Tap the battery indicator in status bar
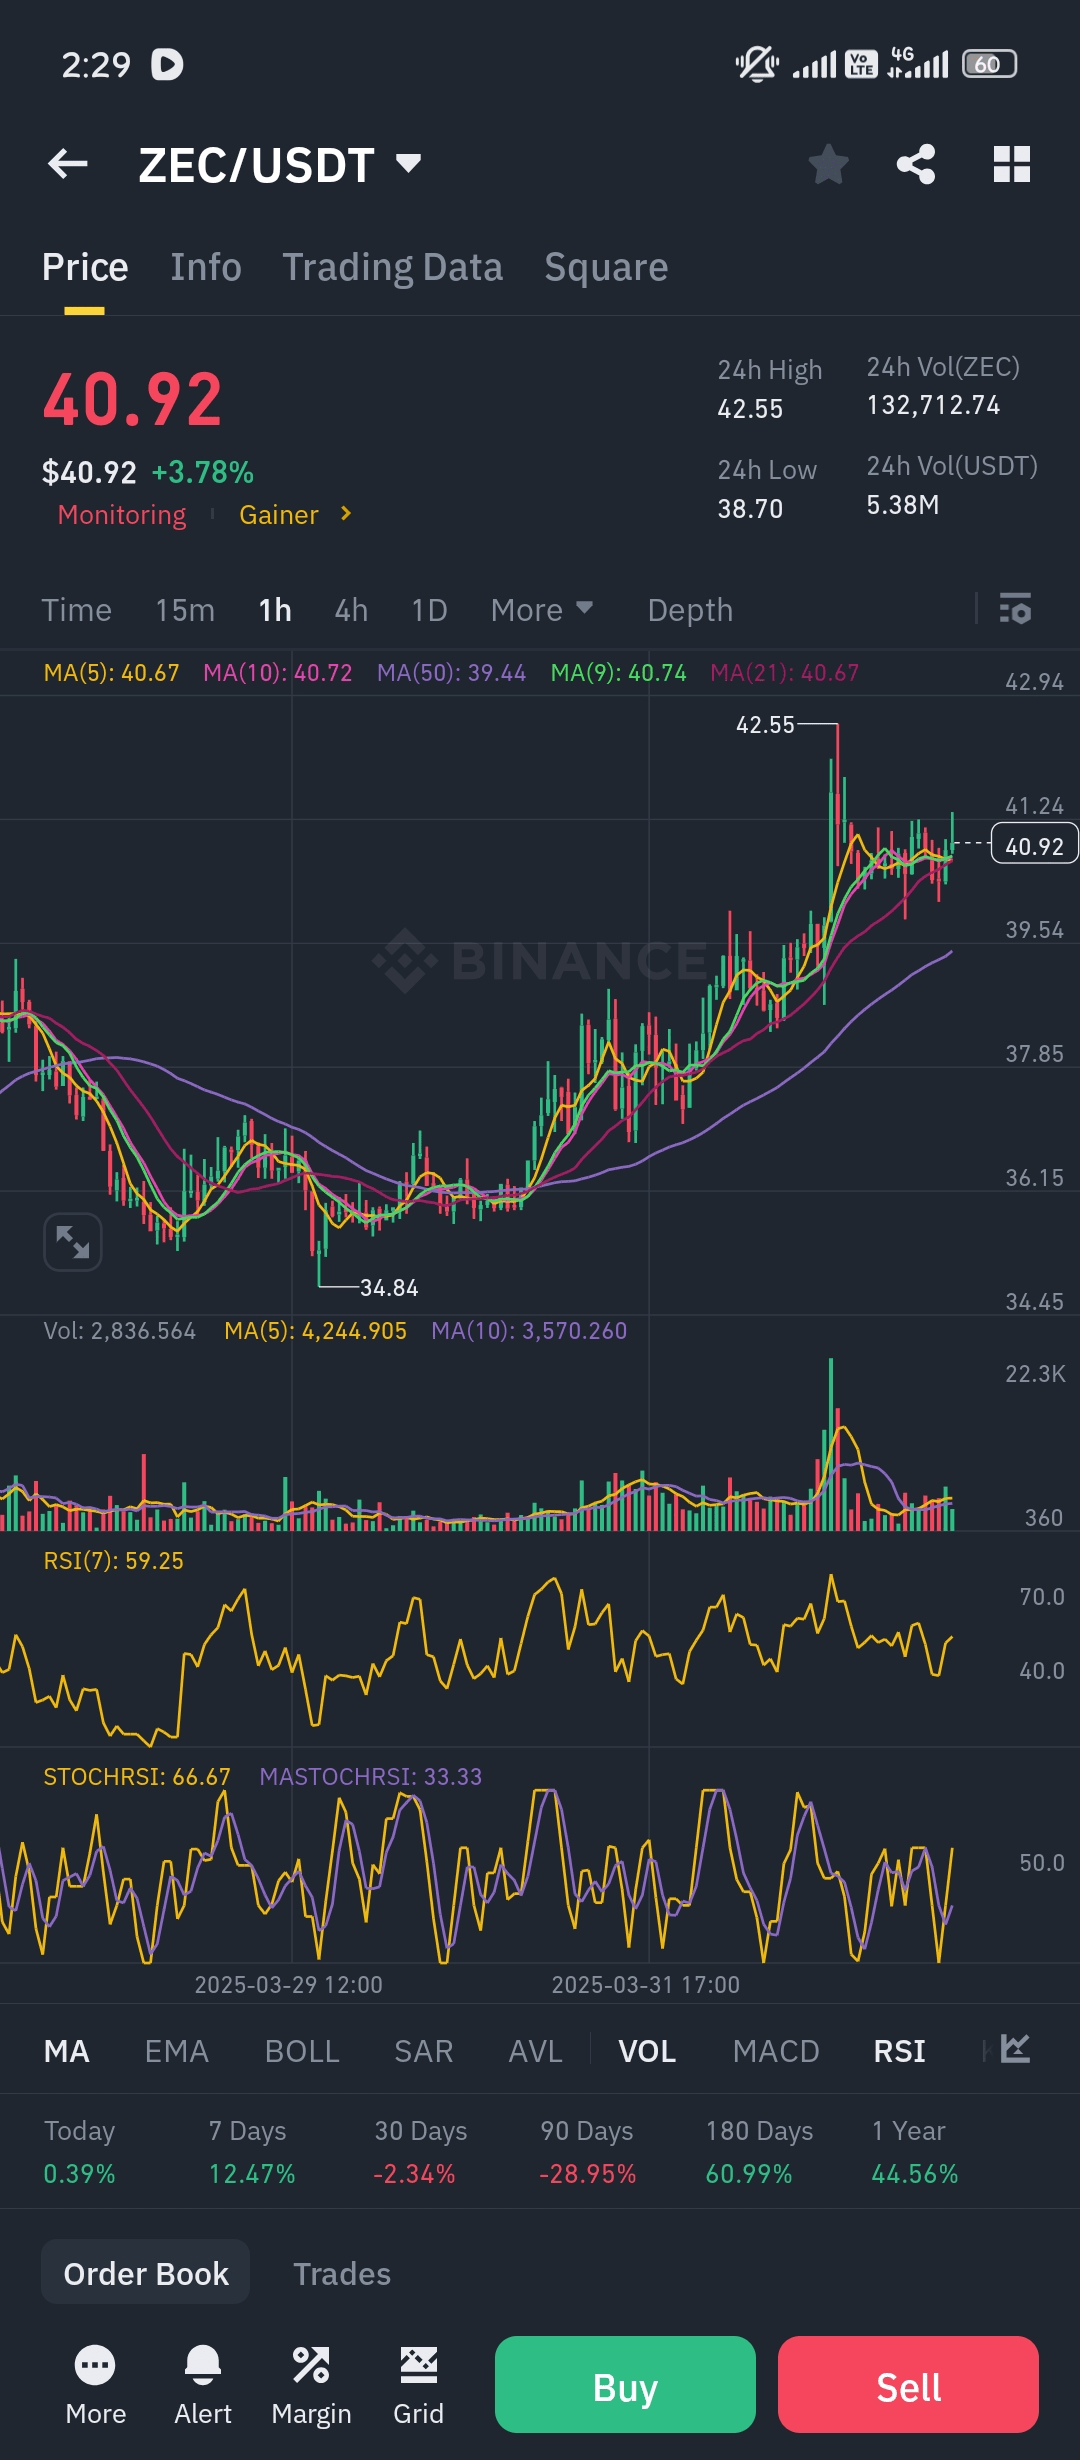The height and width of the screenshot is (2460, 1080). (x=989, y=64)
